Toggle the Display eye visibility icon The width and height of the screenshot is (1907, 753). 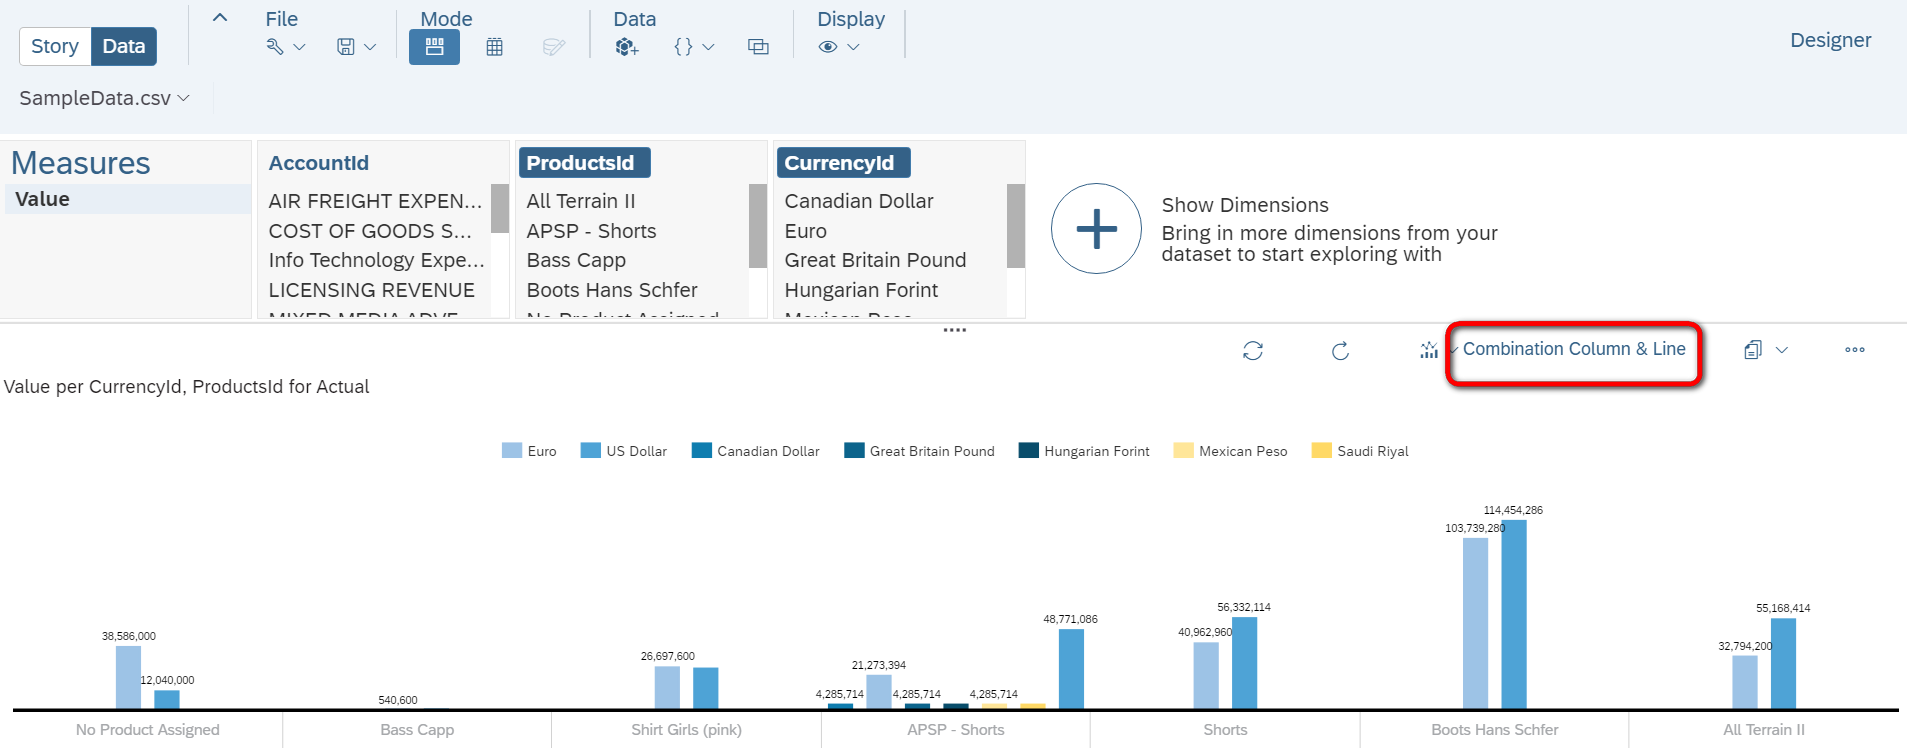(x=828, y=46)
